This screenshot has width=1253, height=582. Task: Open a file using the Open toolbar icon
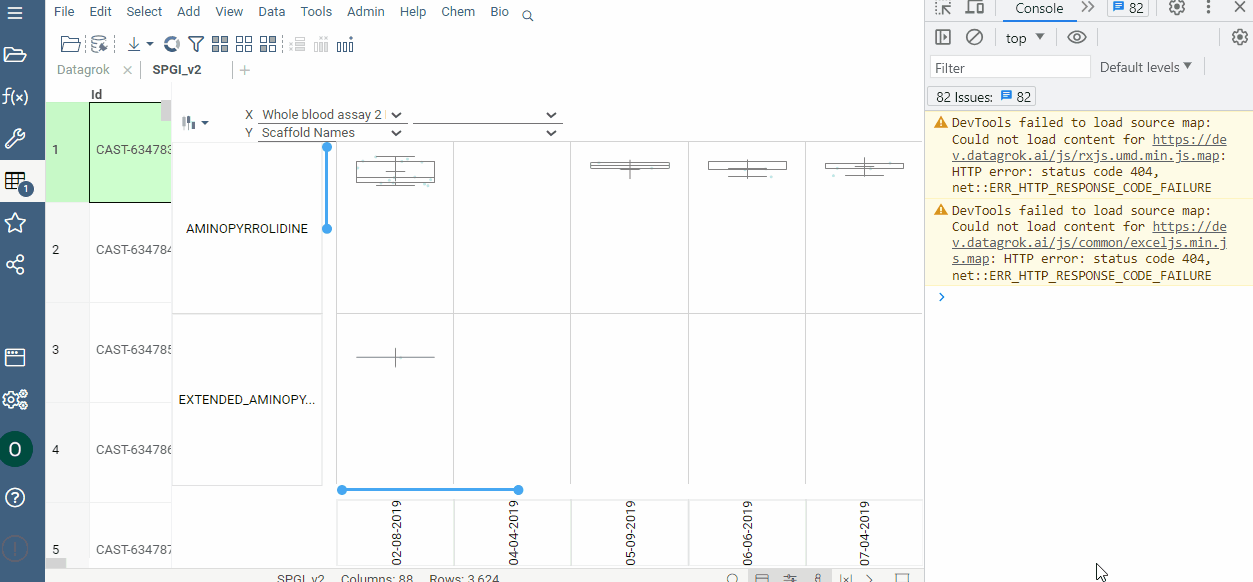70,44
